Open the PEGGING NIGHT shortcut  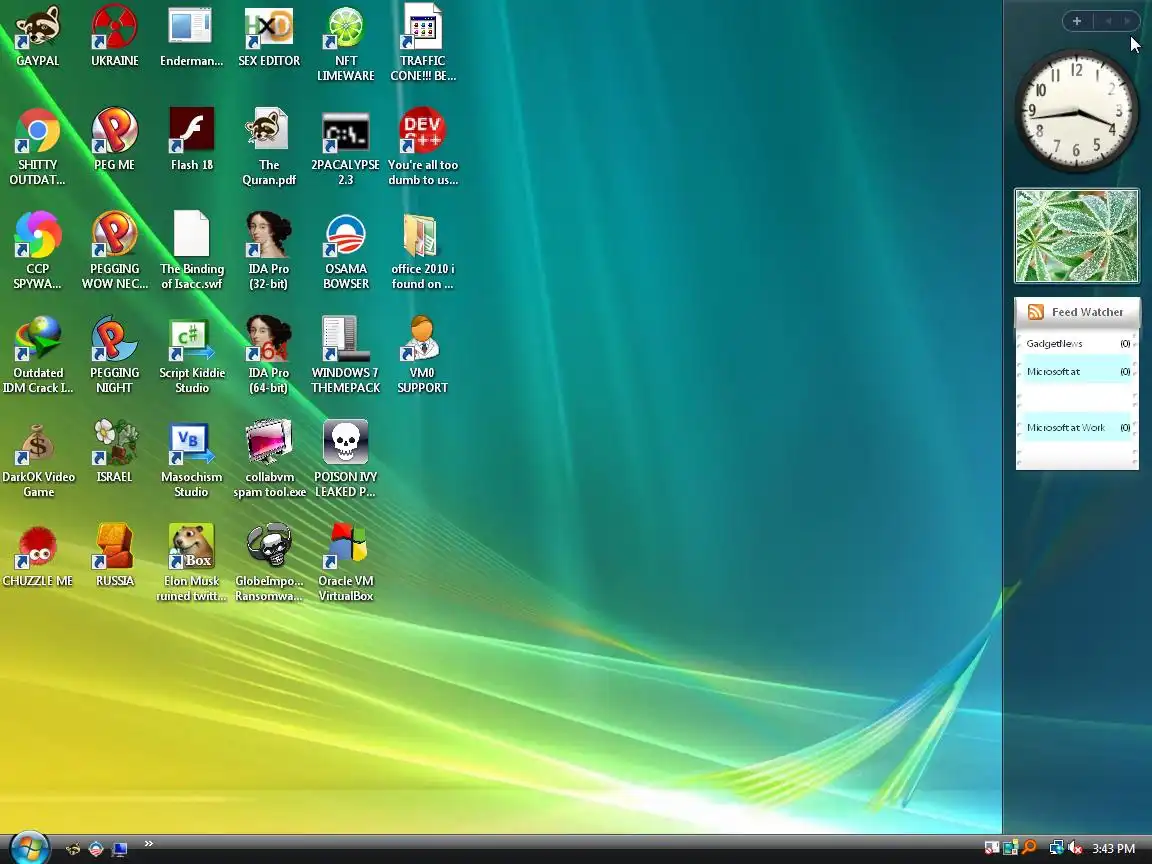click(x=115, y=356)
